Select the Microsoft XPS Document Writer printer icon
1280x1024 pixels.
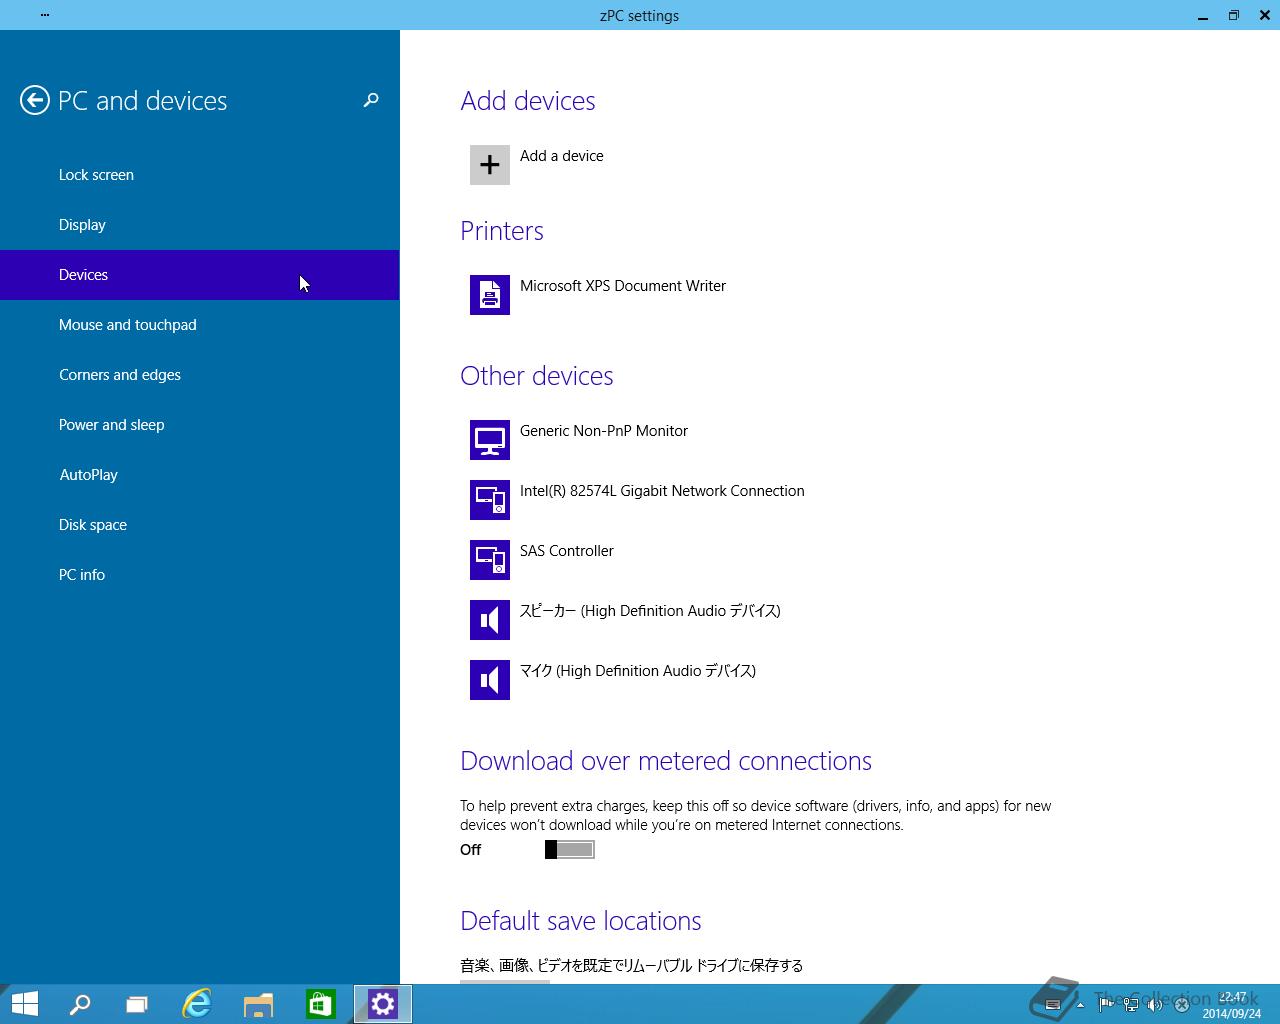click(x=490, y=295)
